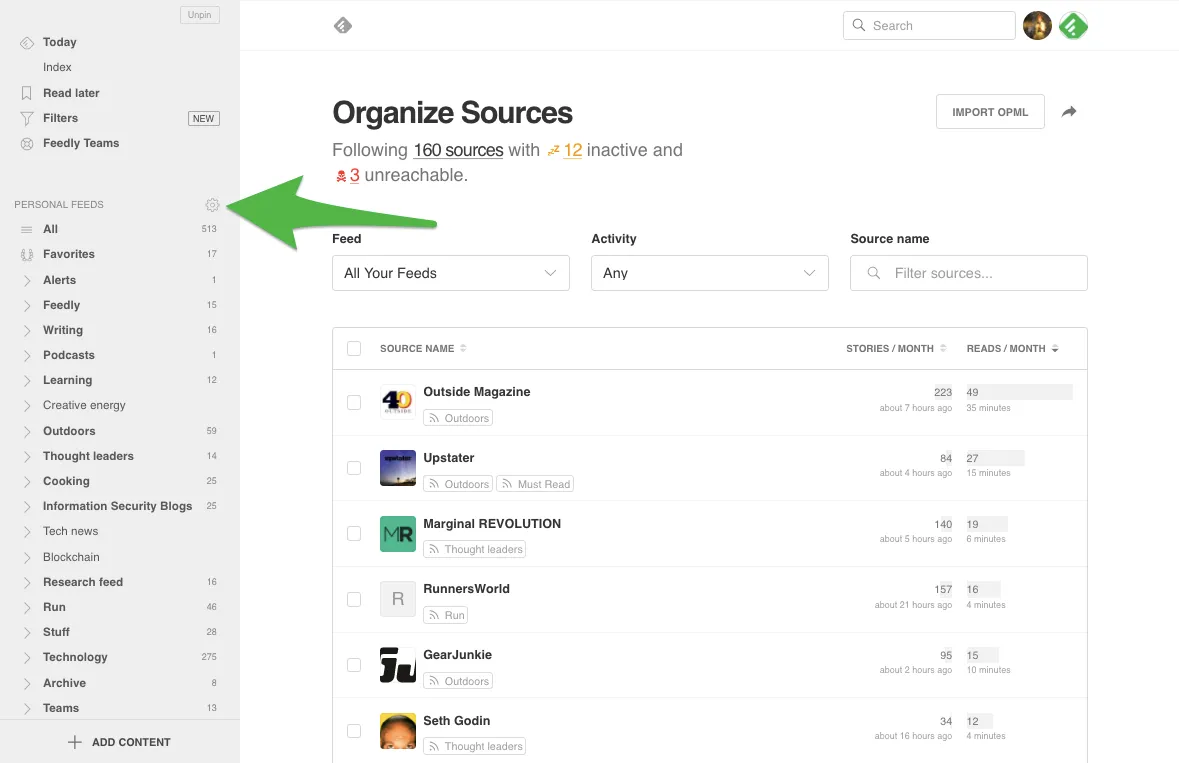Viewport: 1179px width, 763px height.
Task: Click the Filter sources input field
Action: click(x=968, y=273)
